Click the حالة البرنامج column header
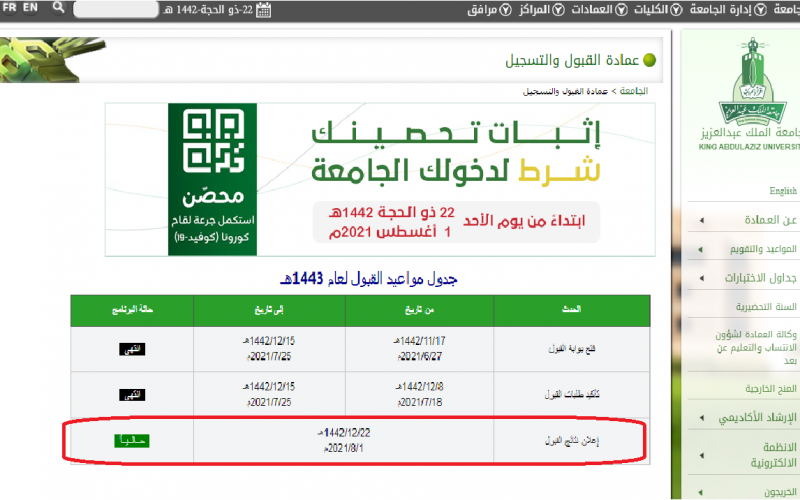 tap(132, 310)
